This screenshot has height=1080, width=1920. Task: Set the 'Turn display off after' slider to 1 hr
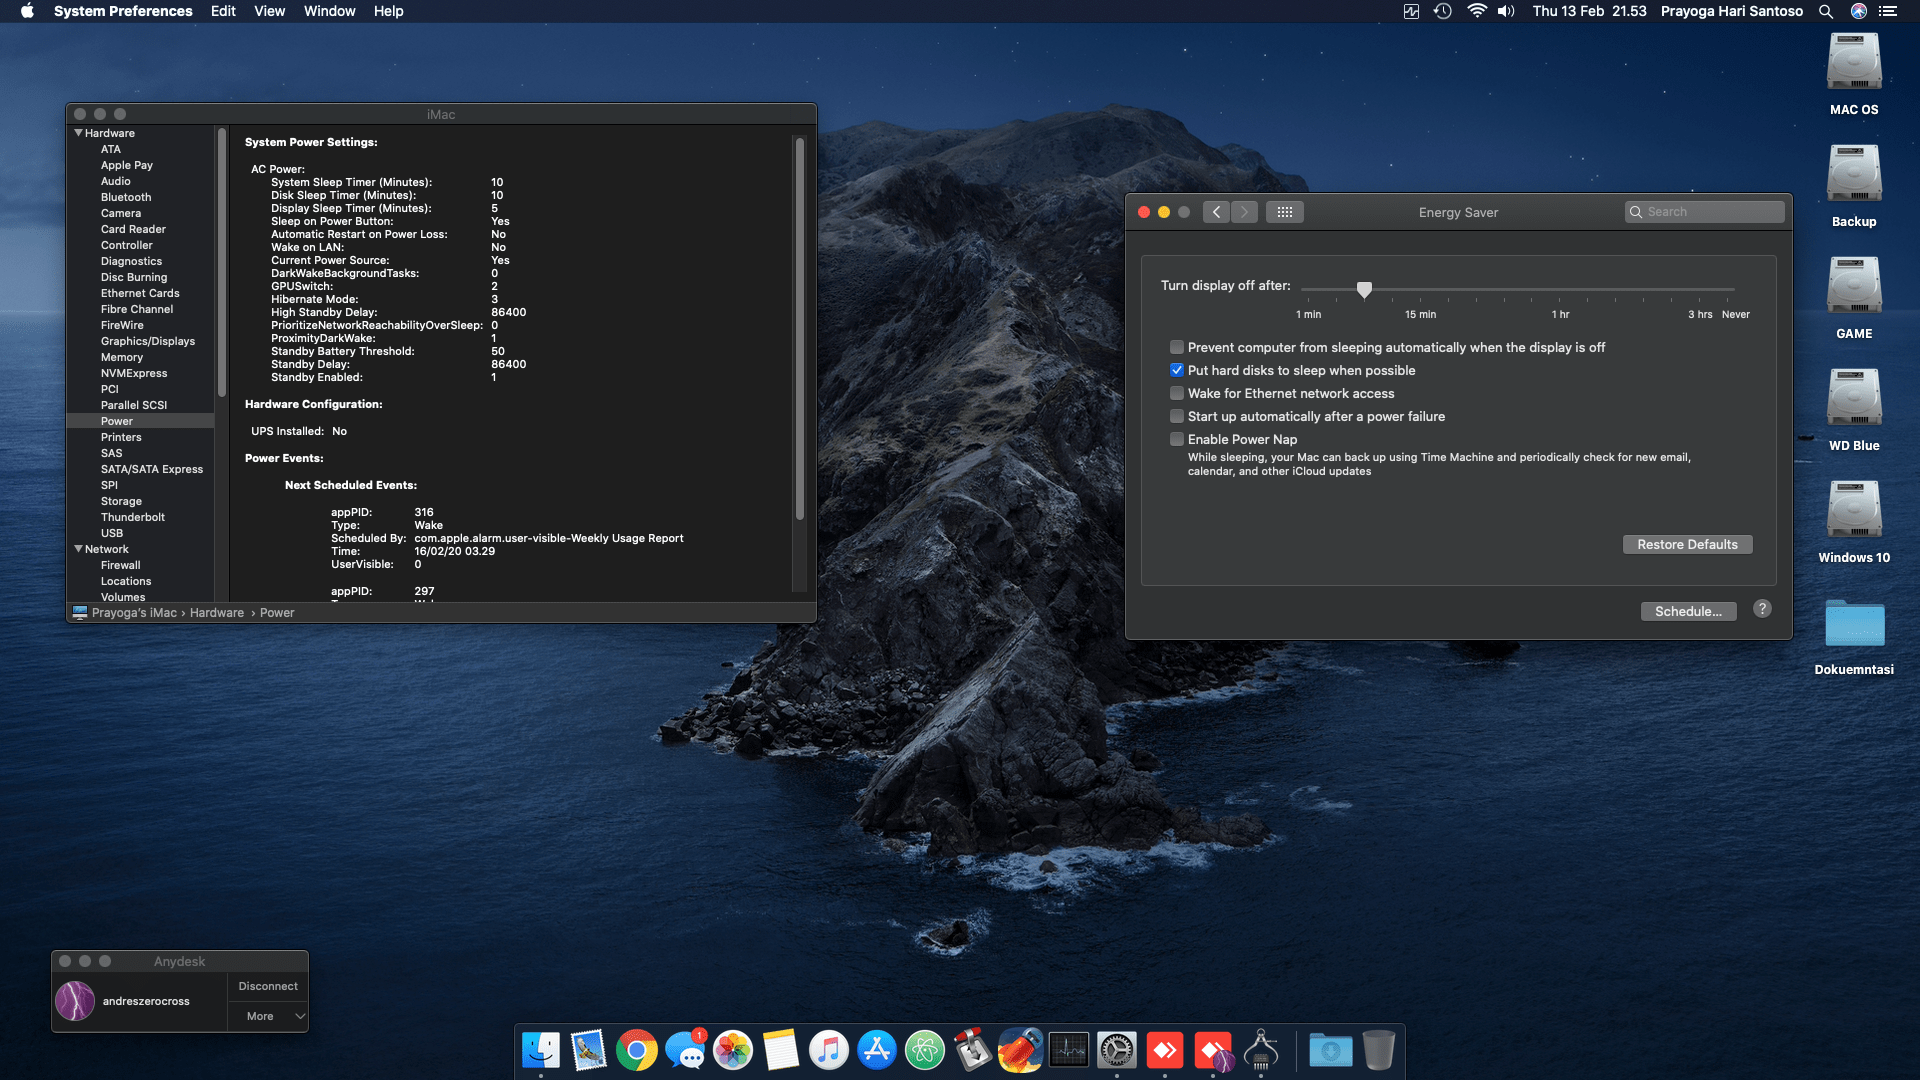tap(1561, 291)
